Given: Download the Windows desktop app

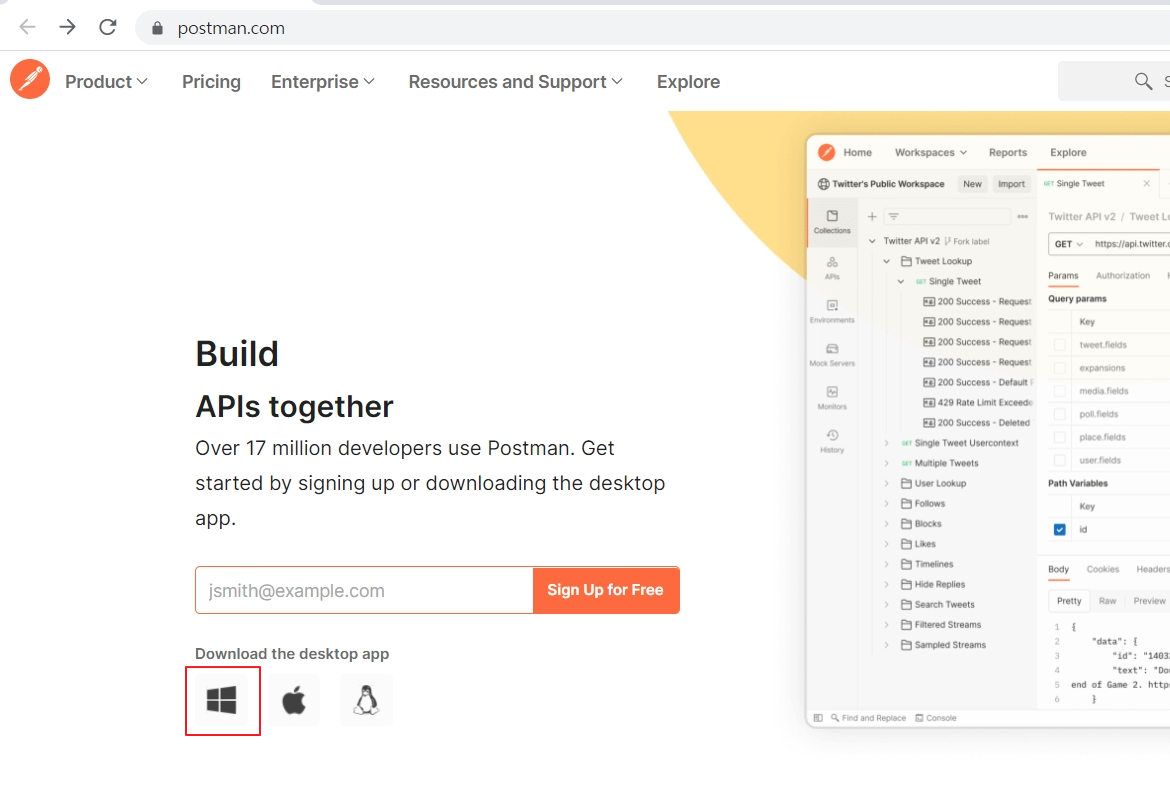Looking at the screenshot, I should point(222,700).
